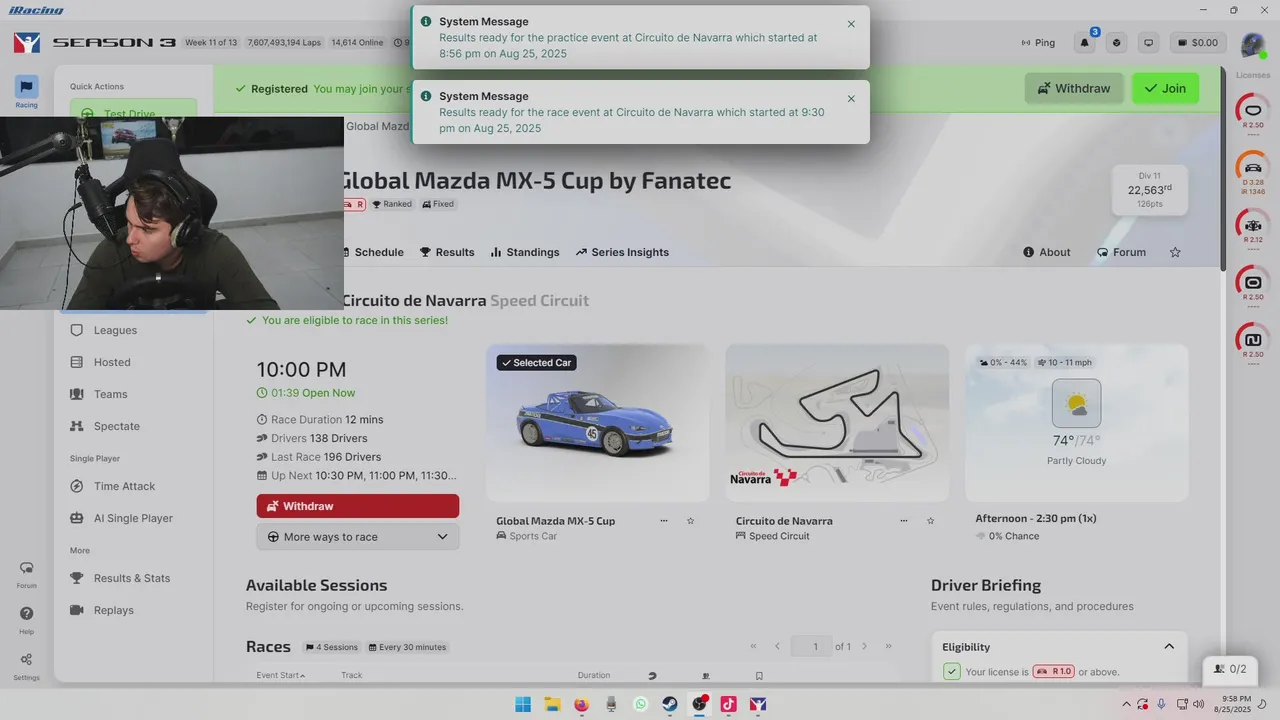Close the practice event system message
The height and width of the screenshot is (720, 1280).
click(x=851, y=24)
